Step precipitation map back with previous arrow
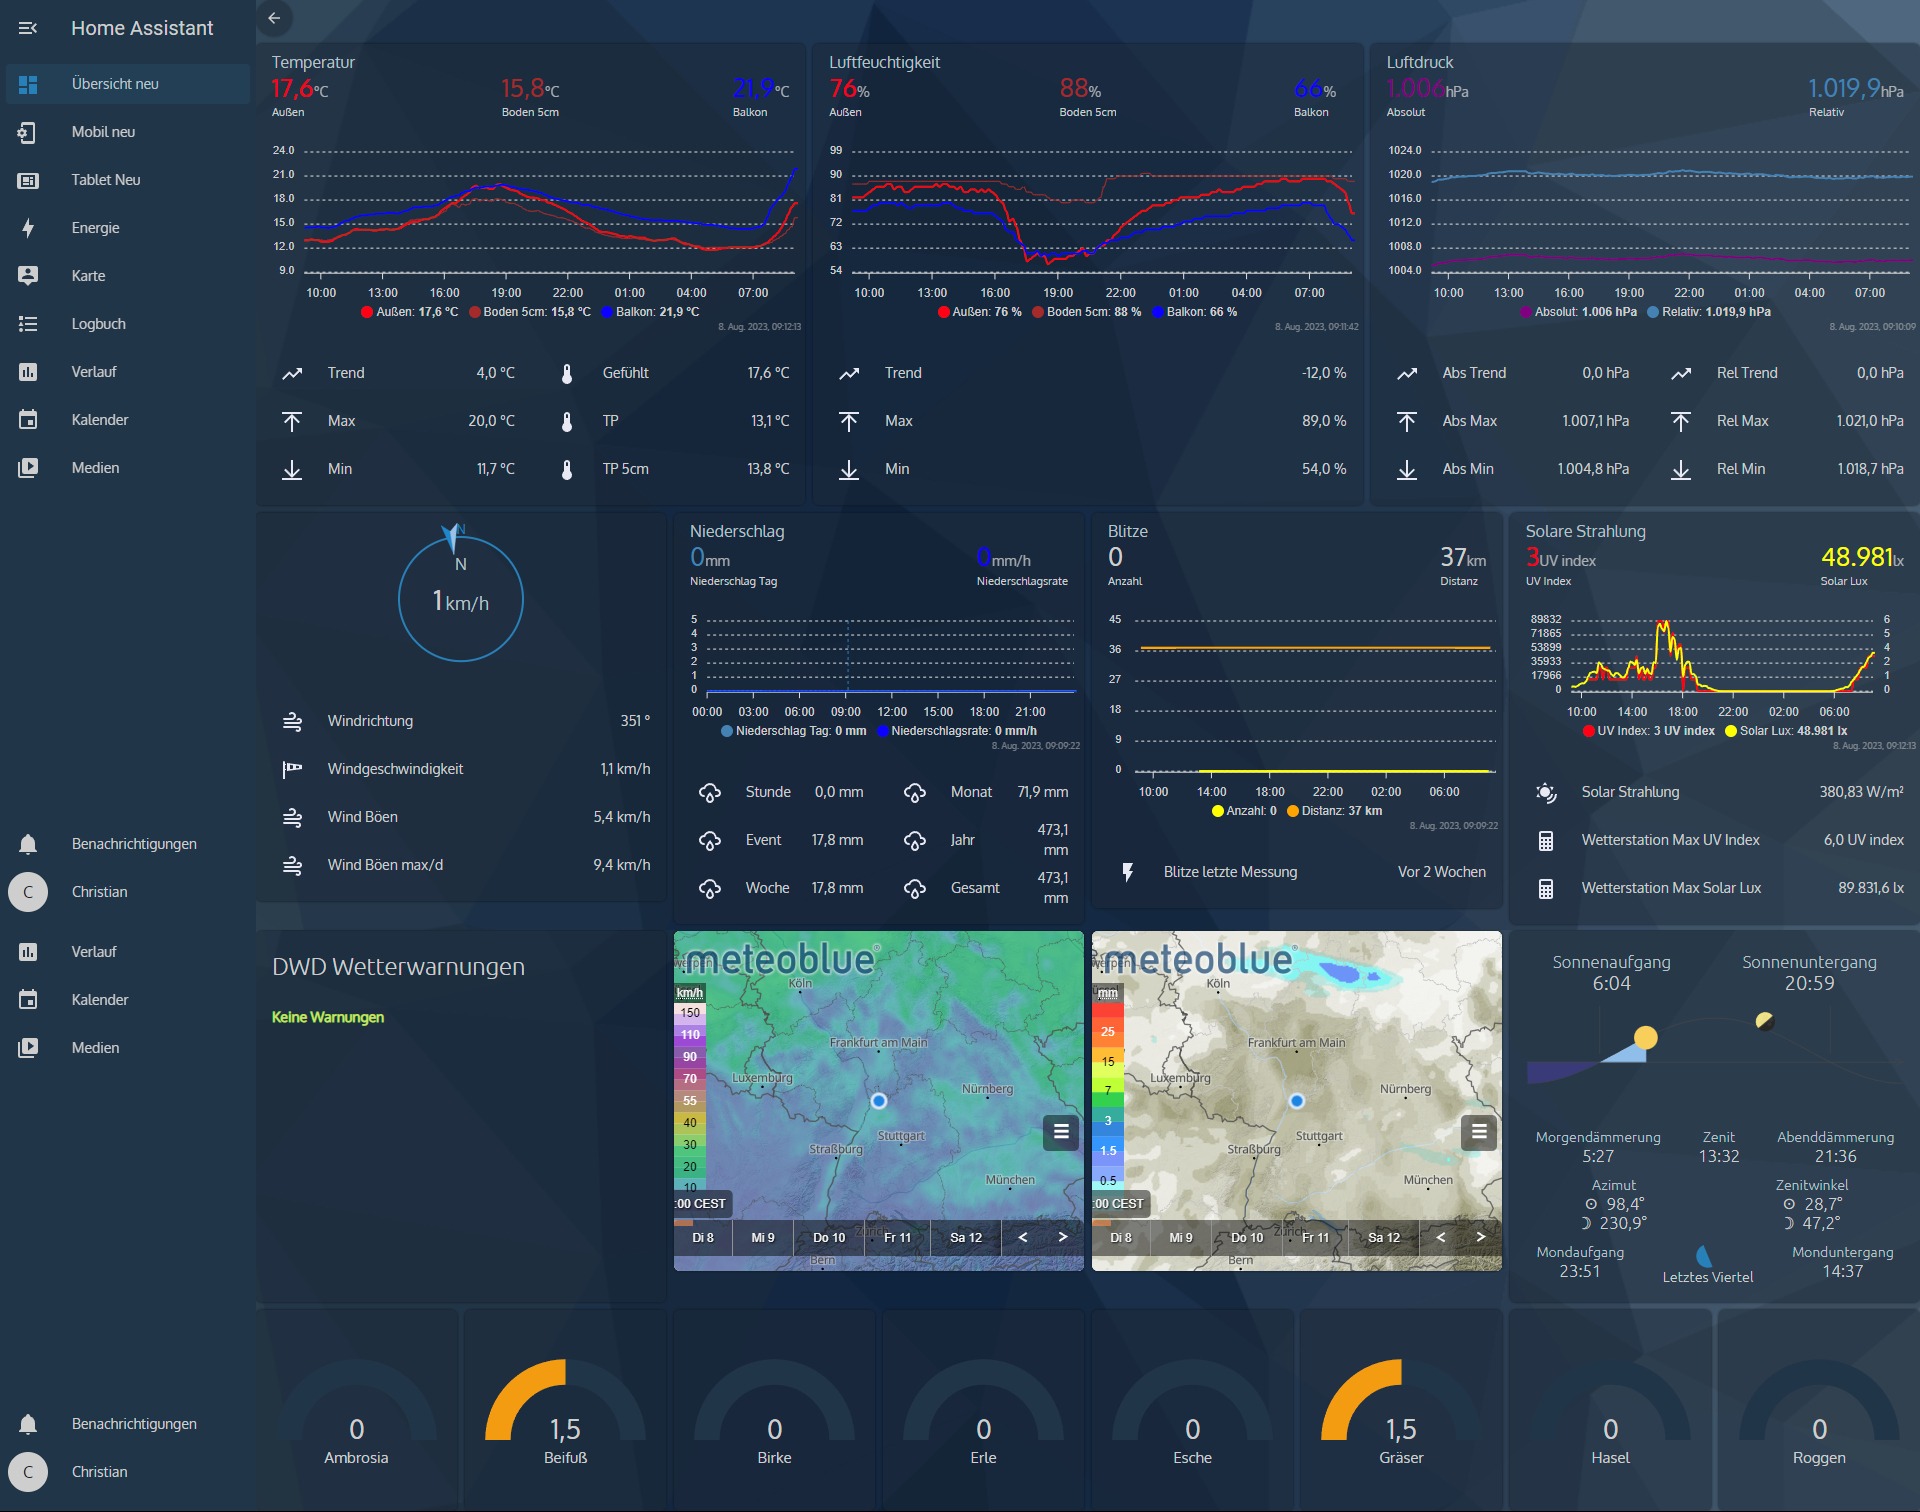Viewport: 1920px width, 1512px height. 1440,1237
